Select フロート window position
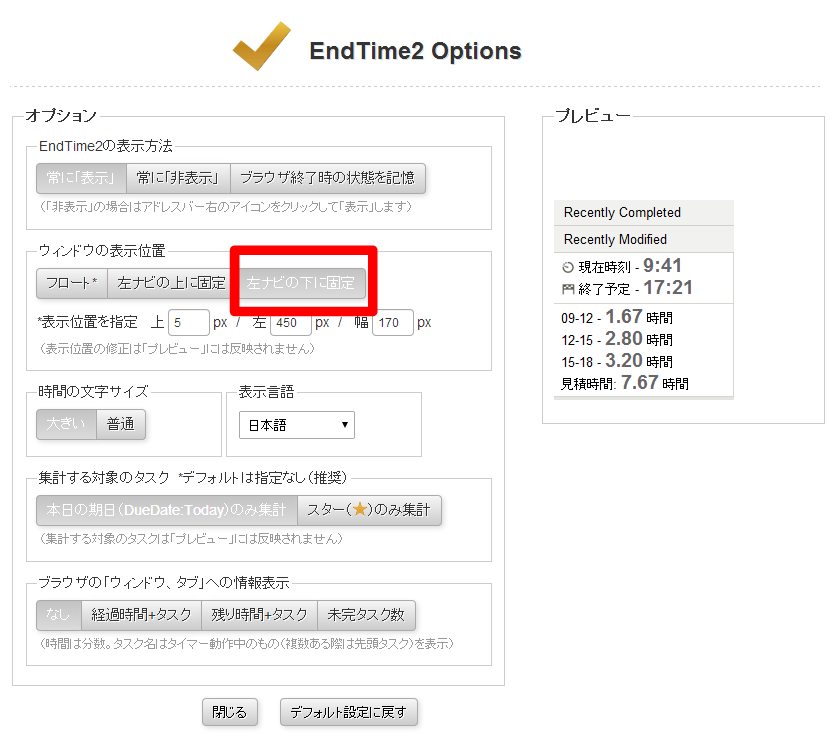Screen dimensions: 838x736 (x=71, y=283)
